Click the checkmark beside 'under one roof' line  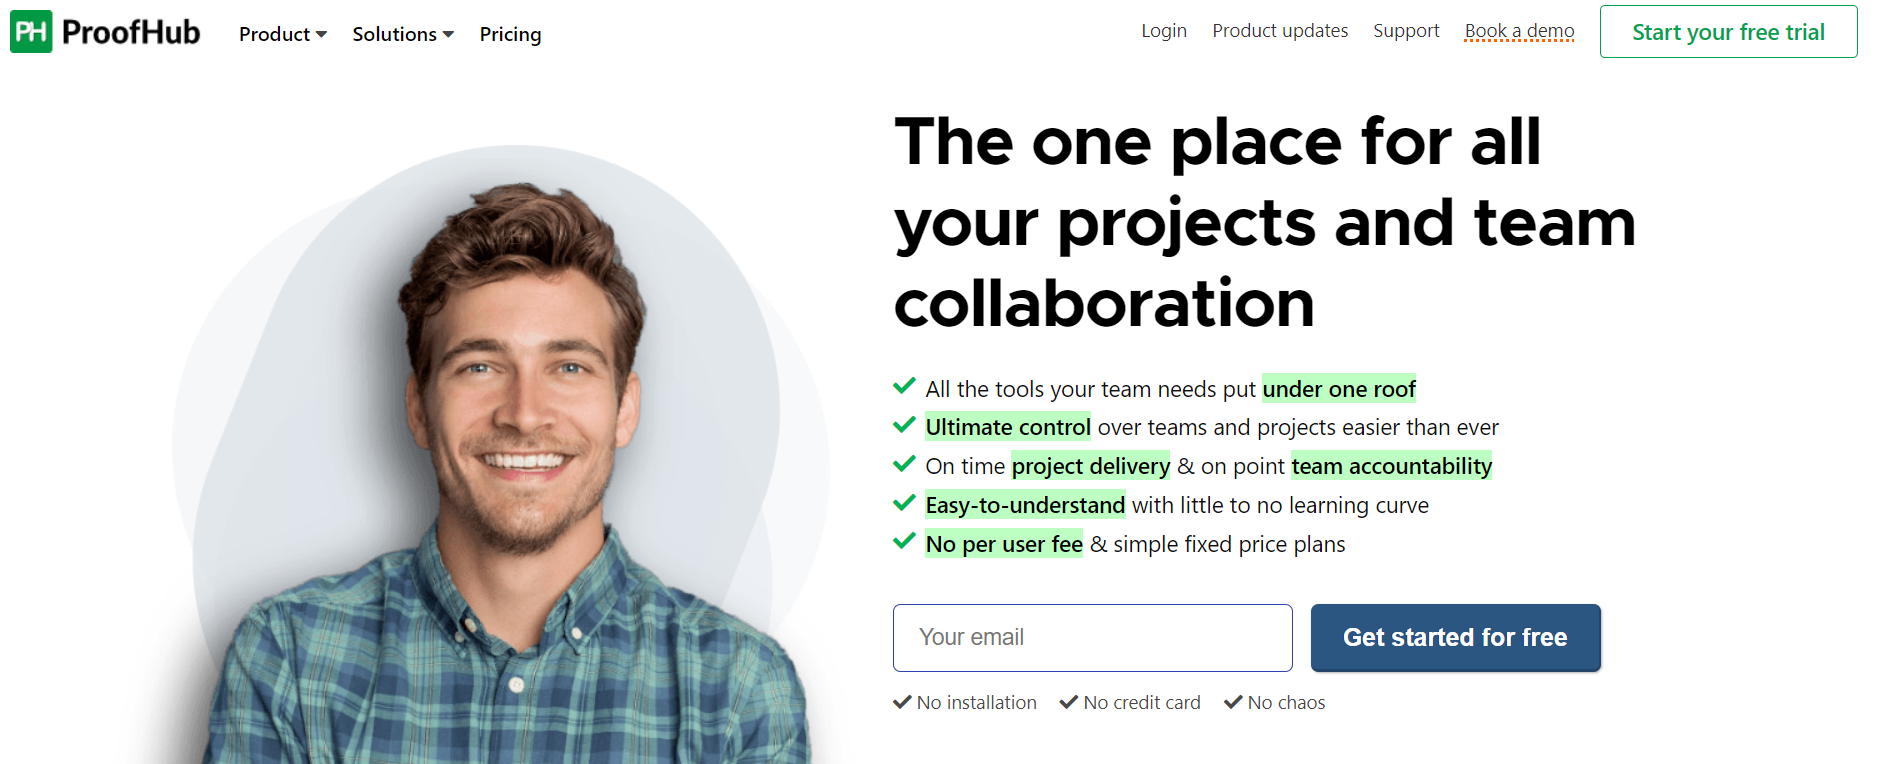point(904,386)
